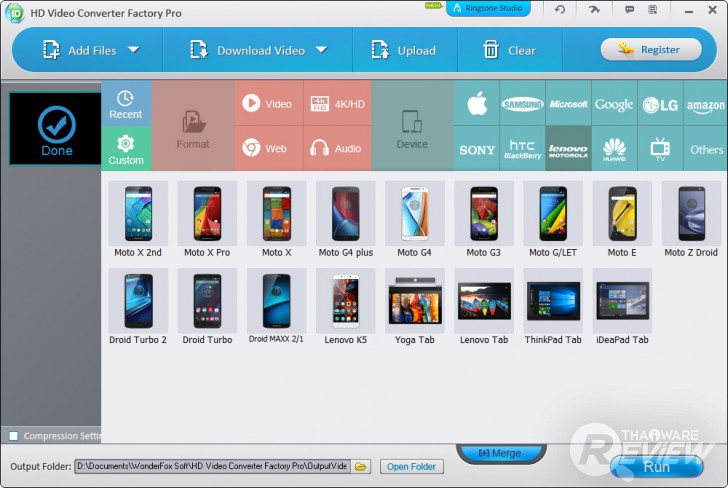Click the undo arrow title icon
This screenshot has height=488, width=728.
(560, 9)
